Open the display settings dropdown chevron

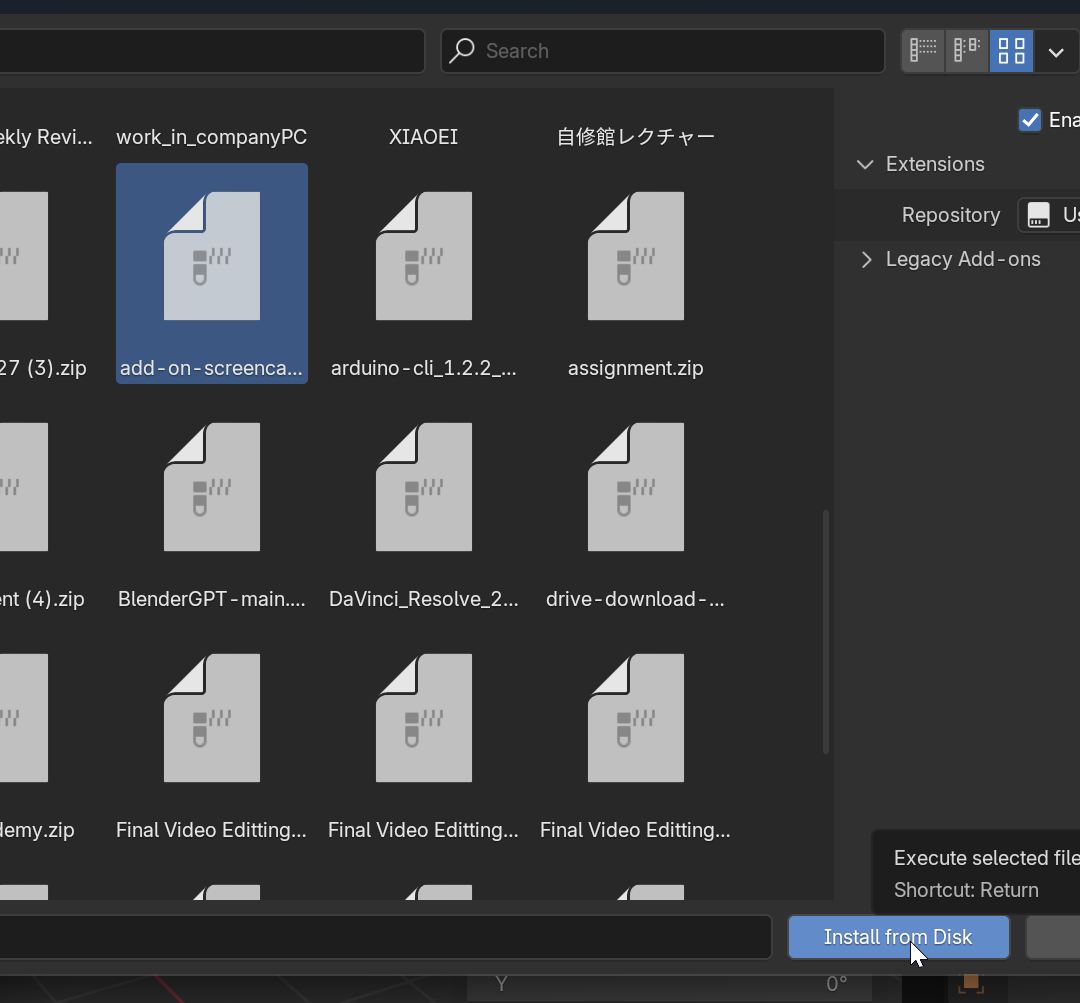pos(1056,51)
